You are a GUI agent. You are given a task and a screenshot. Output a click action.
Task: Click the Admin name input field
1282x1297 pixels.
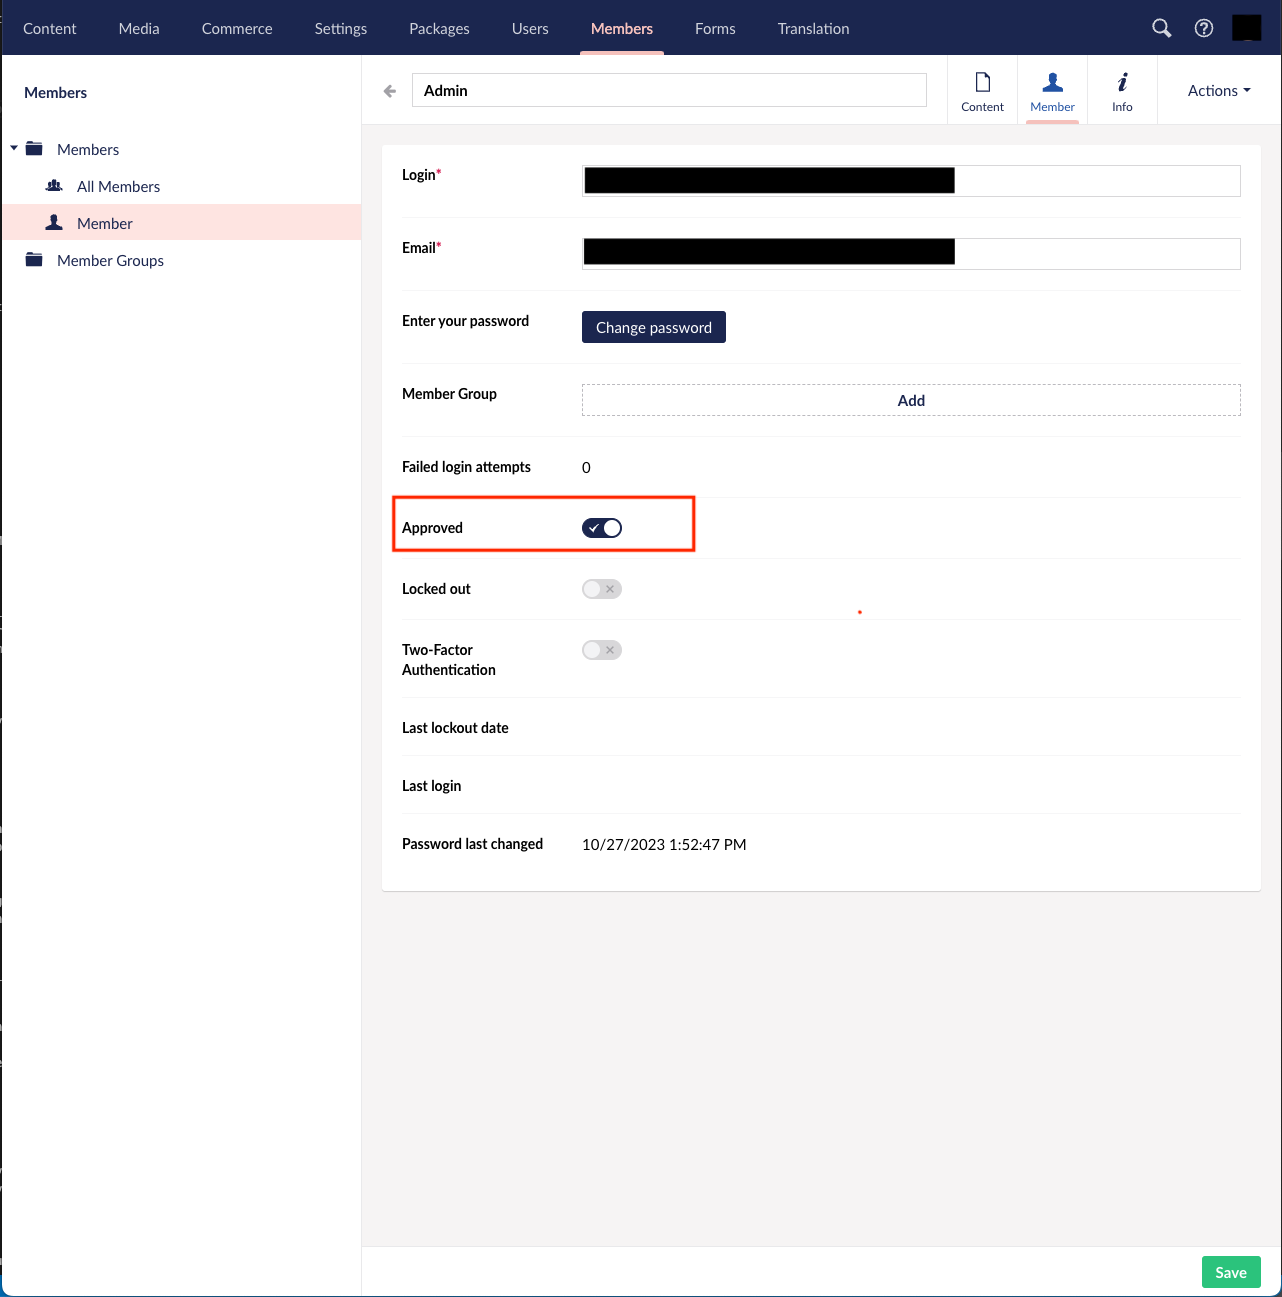(668, 91)
